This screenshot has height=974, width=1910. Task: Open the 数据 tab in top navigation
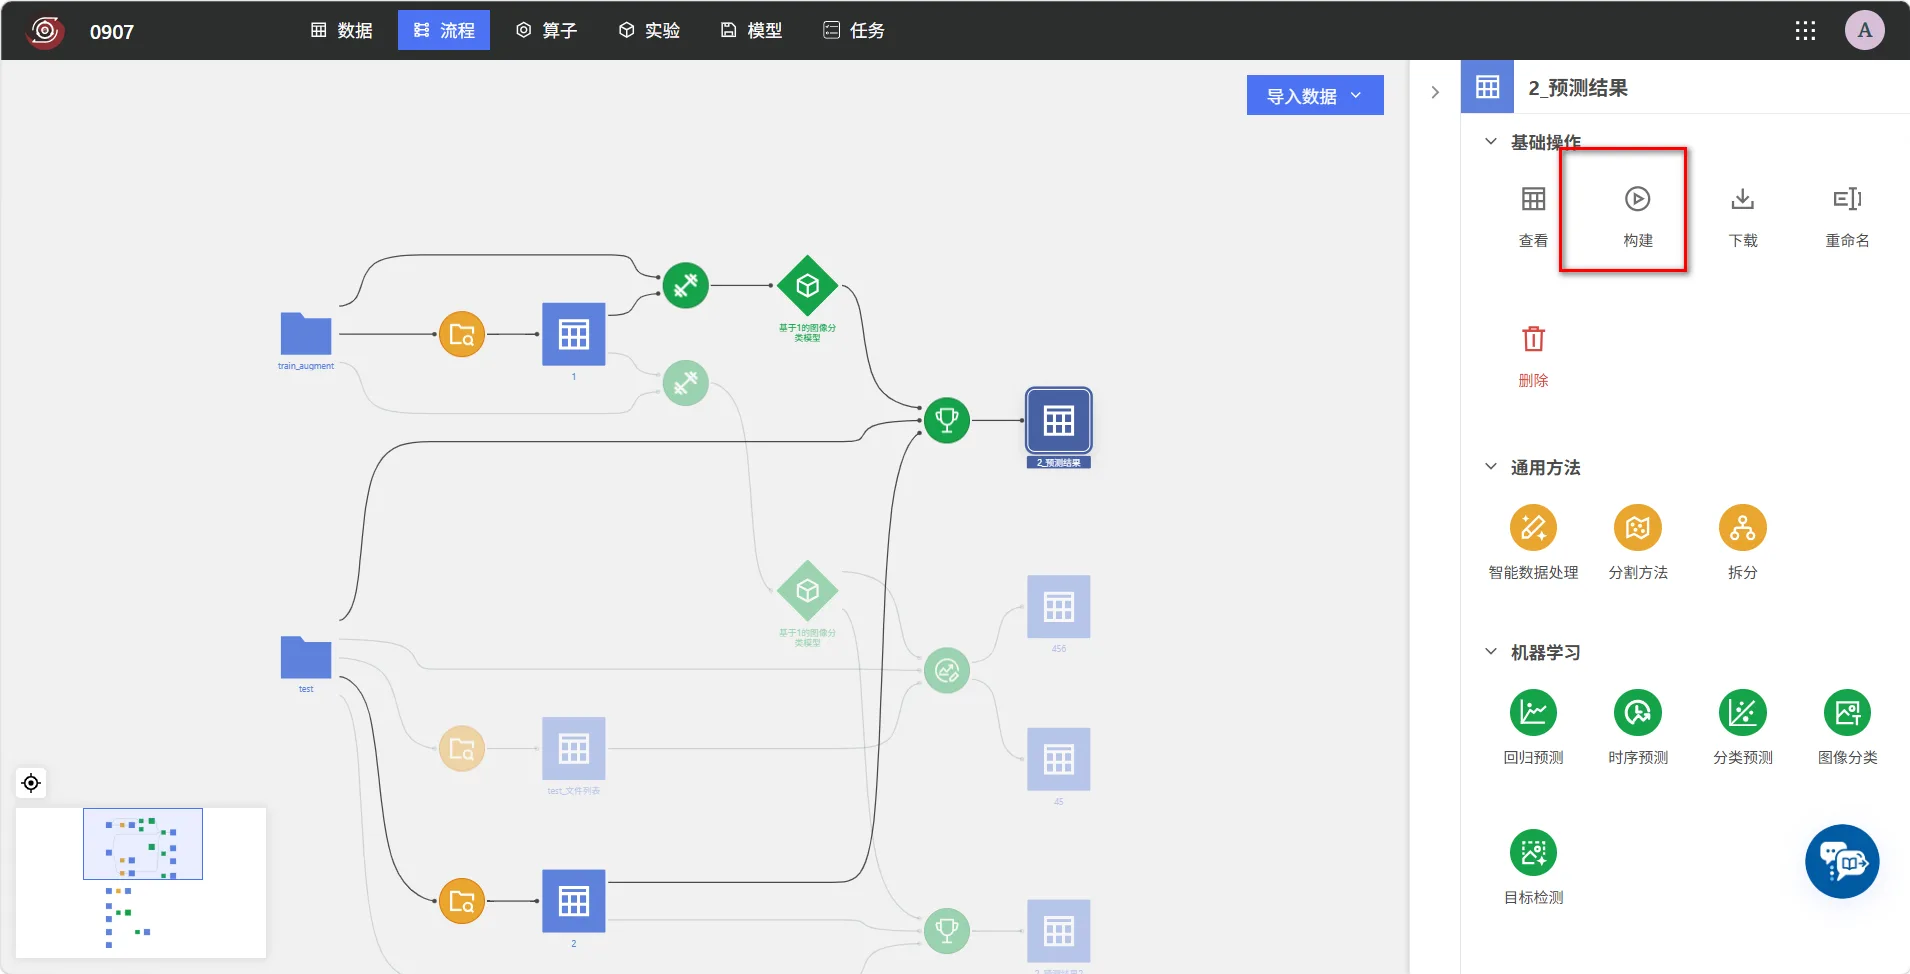(341, 30)
